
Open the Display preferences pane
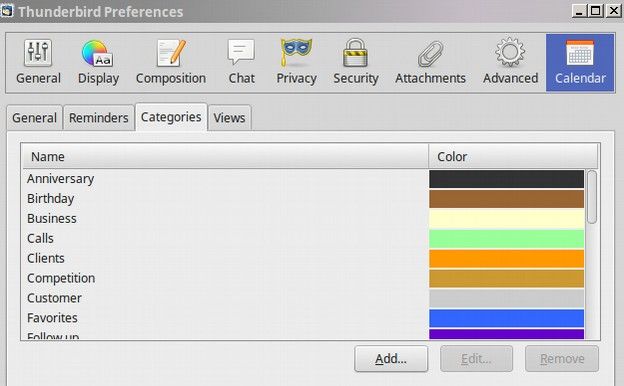pos(98,62)
